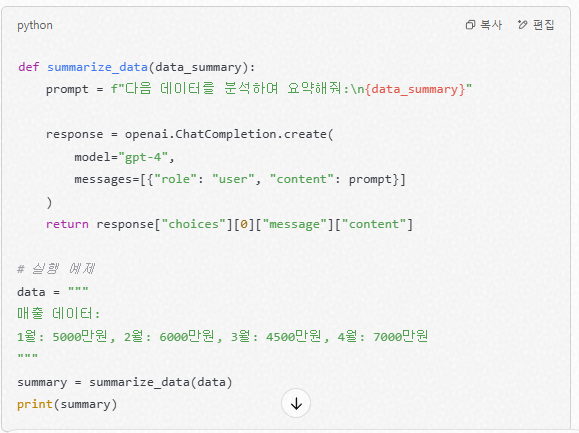
Task: Click the "1월: 5000만원" value
Action: coord(62,336)
